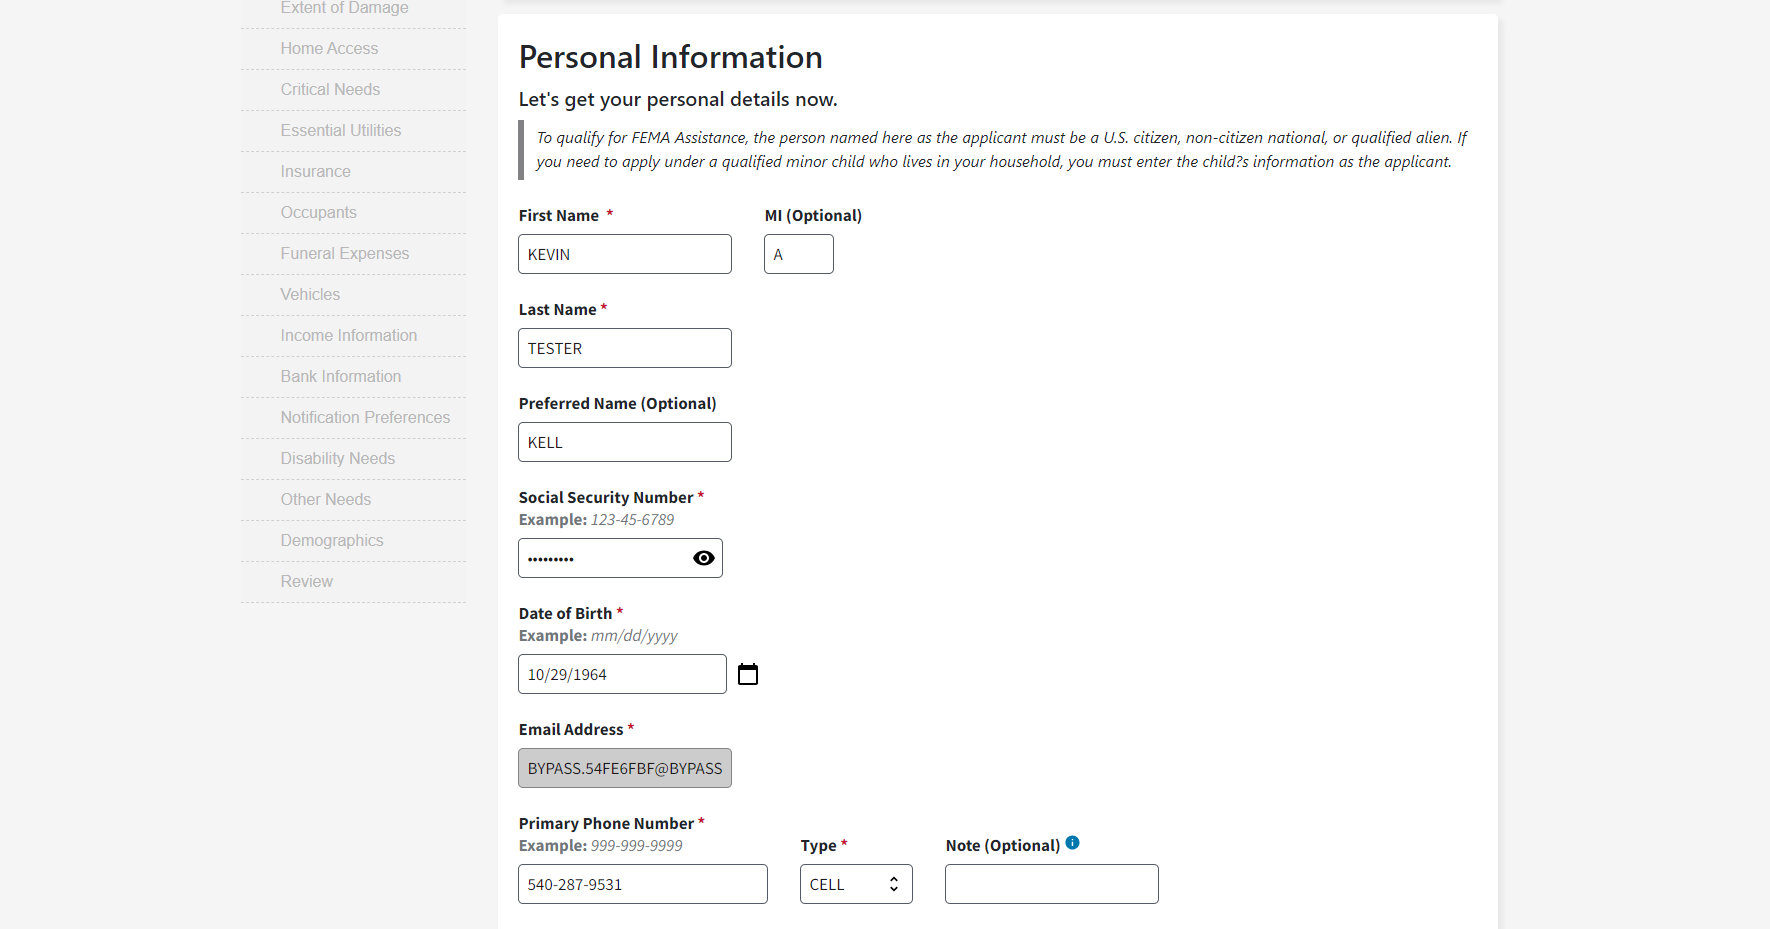Image resolution: width=1770 pixels, height=929 pixels.
Task: Click the Date of Birth input
Action: click(622, 674)
